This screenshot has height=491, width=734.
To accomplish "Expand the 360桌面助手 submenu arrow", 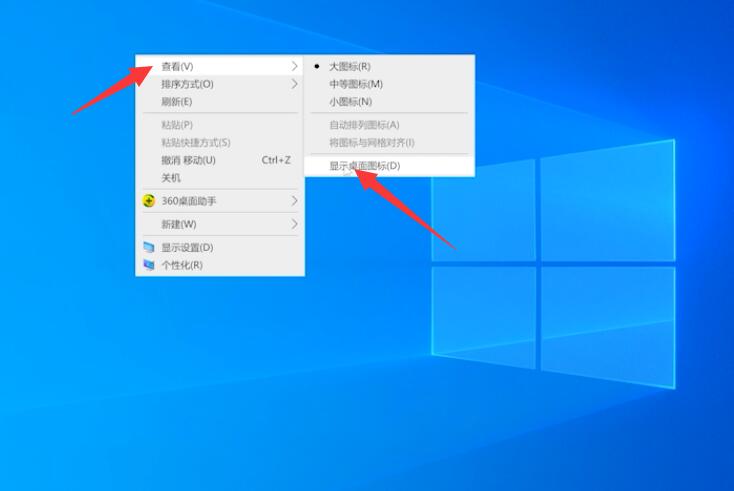I will (x=294, y=201).
